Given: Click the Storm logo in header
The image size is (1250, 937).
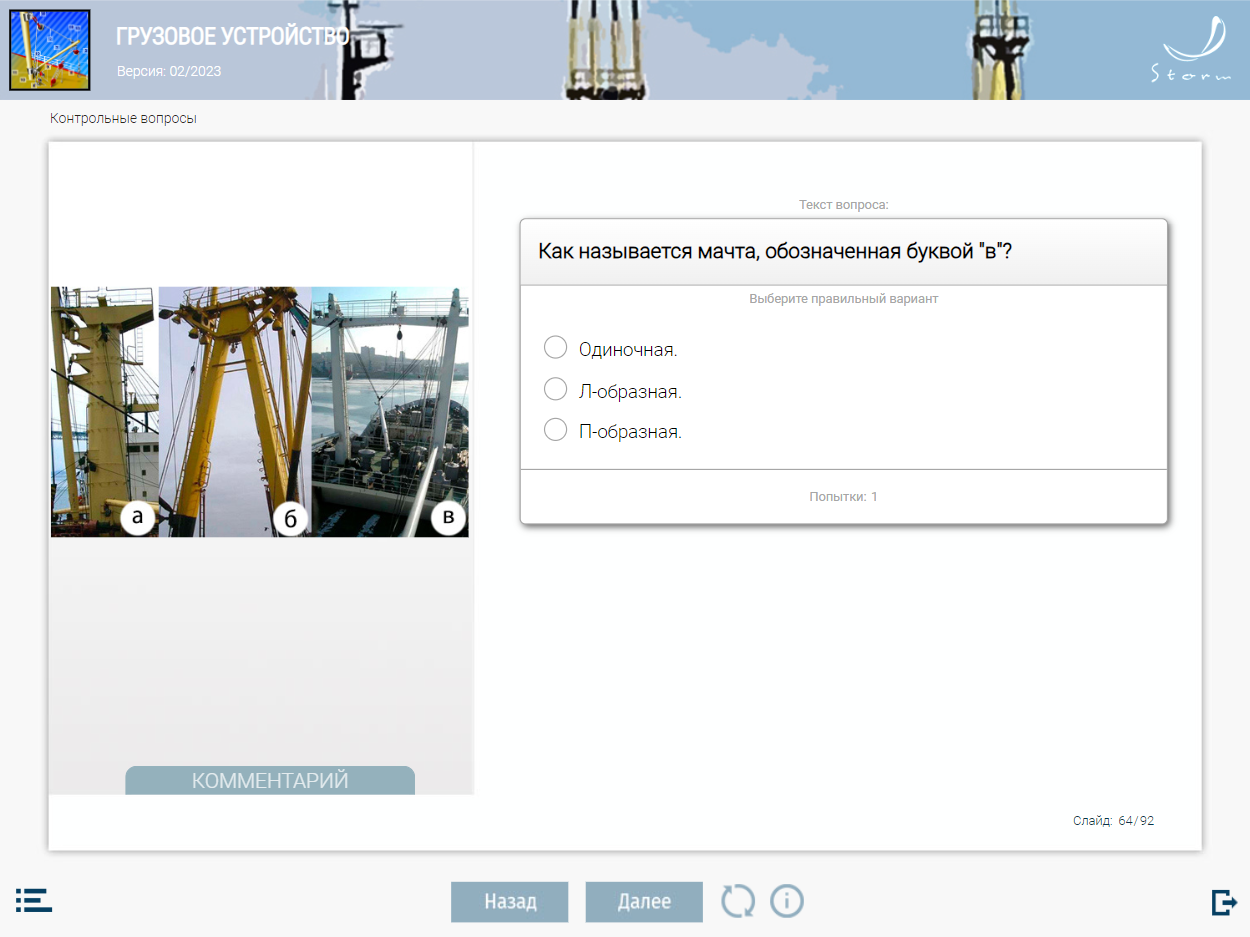Looking at the screenshot, I should click(1190, 52).
